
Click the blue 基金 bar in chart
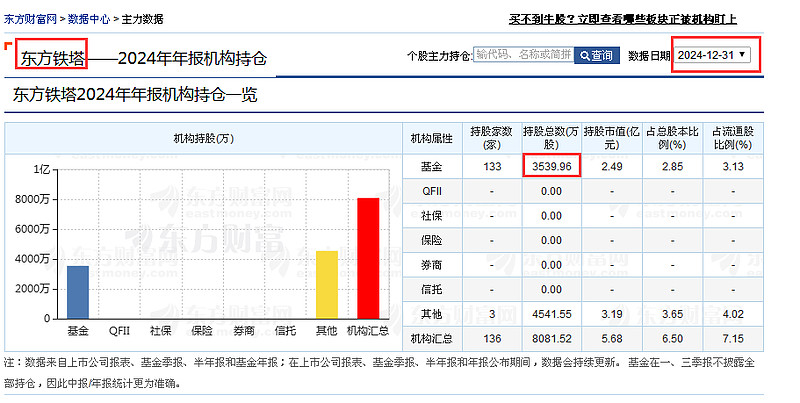pyautogui.click(x=78, y=292)
